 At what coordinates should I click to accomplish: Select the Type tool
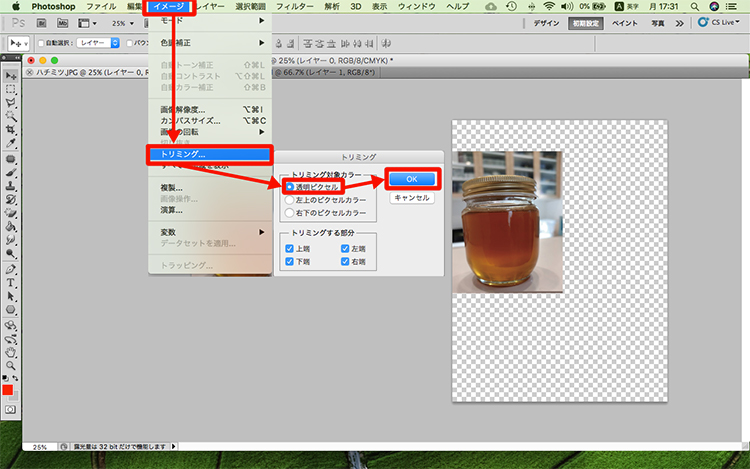point(11,283)
